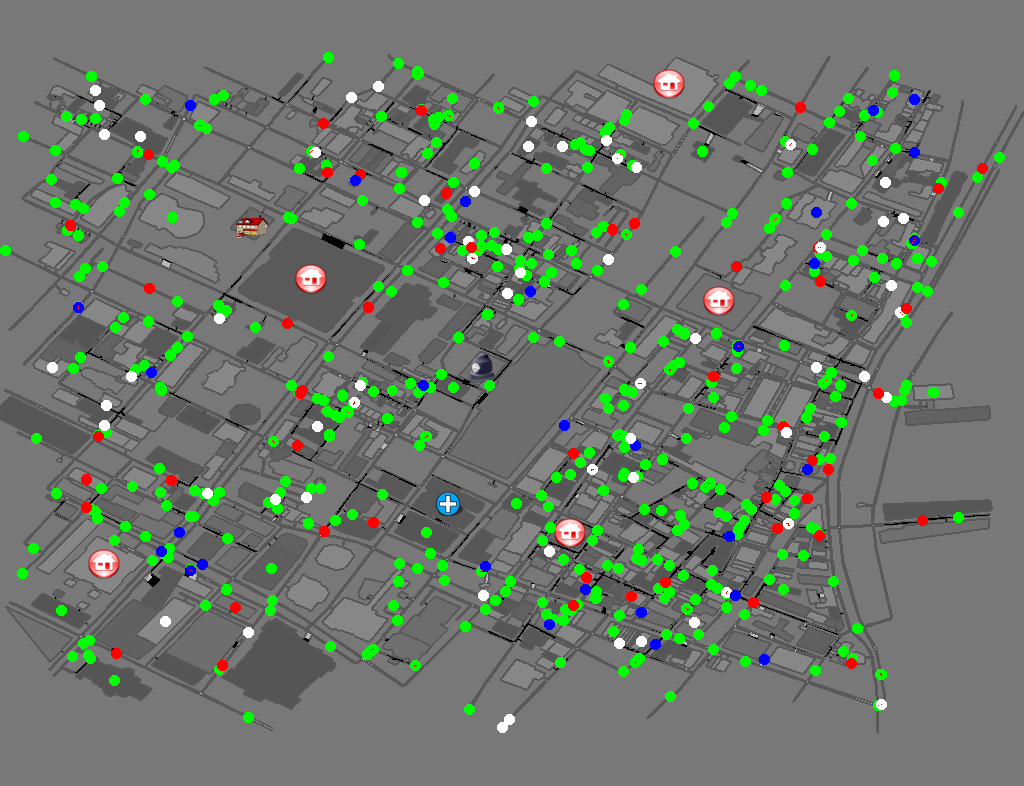Select the refuge icon nearest the fire station
Viewport: 1024px width, 786px height.
(311, 279)
